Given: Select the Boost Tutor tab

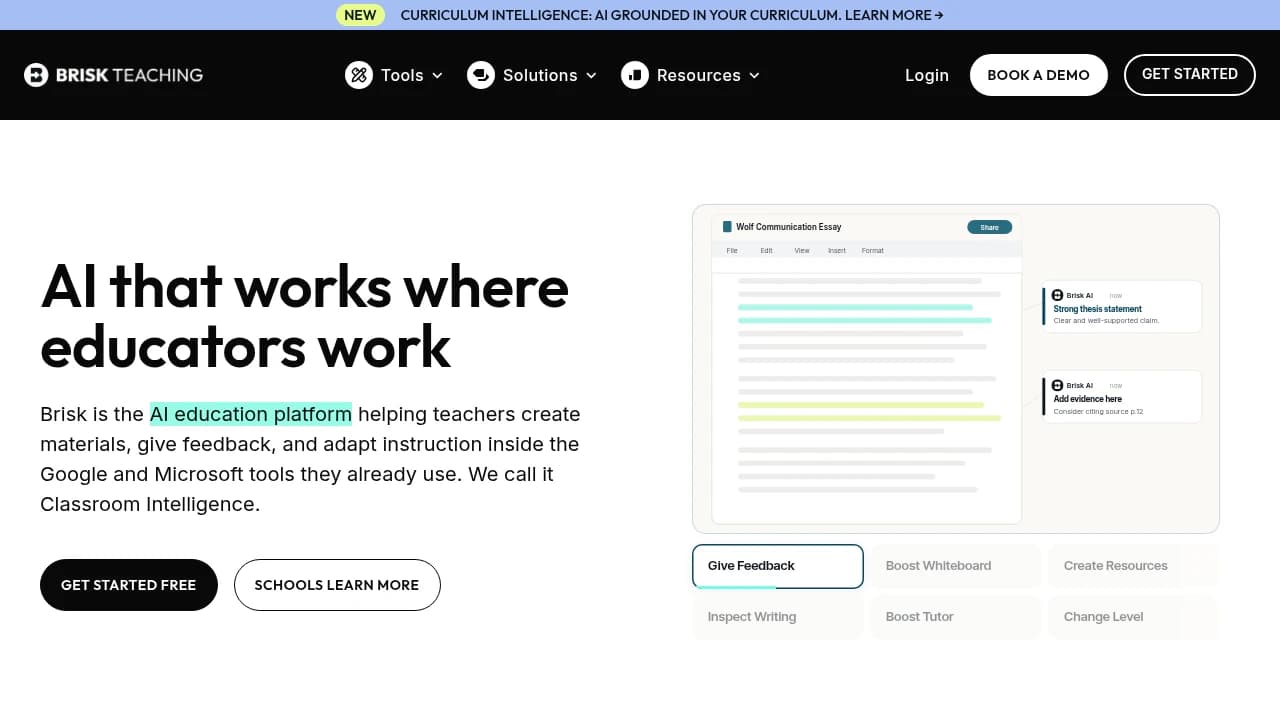Looking at the screenshot, I should (x=956, y=617).
